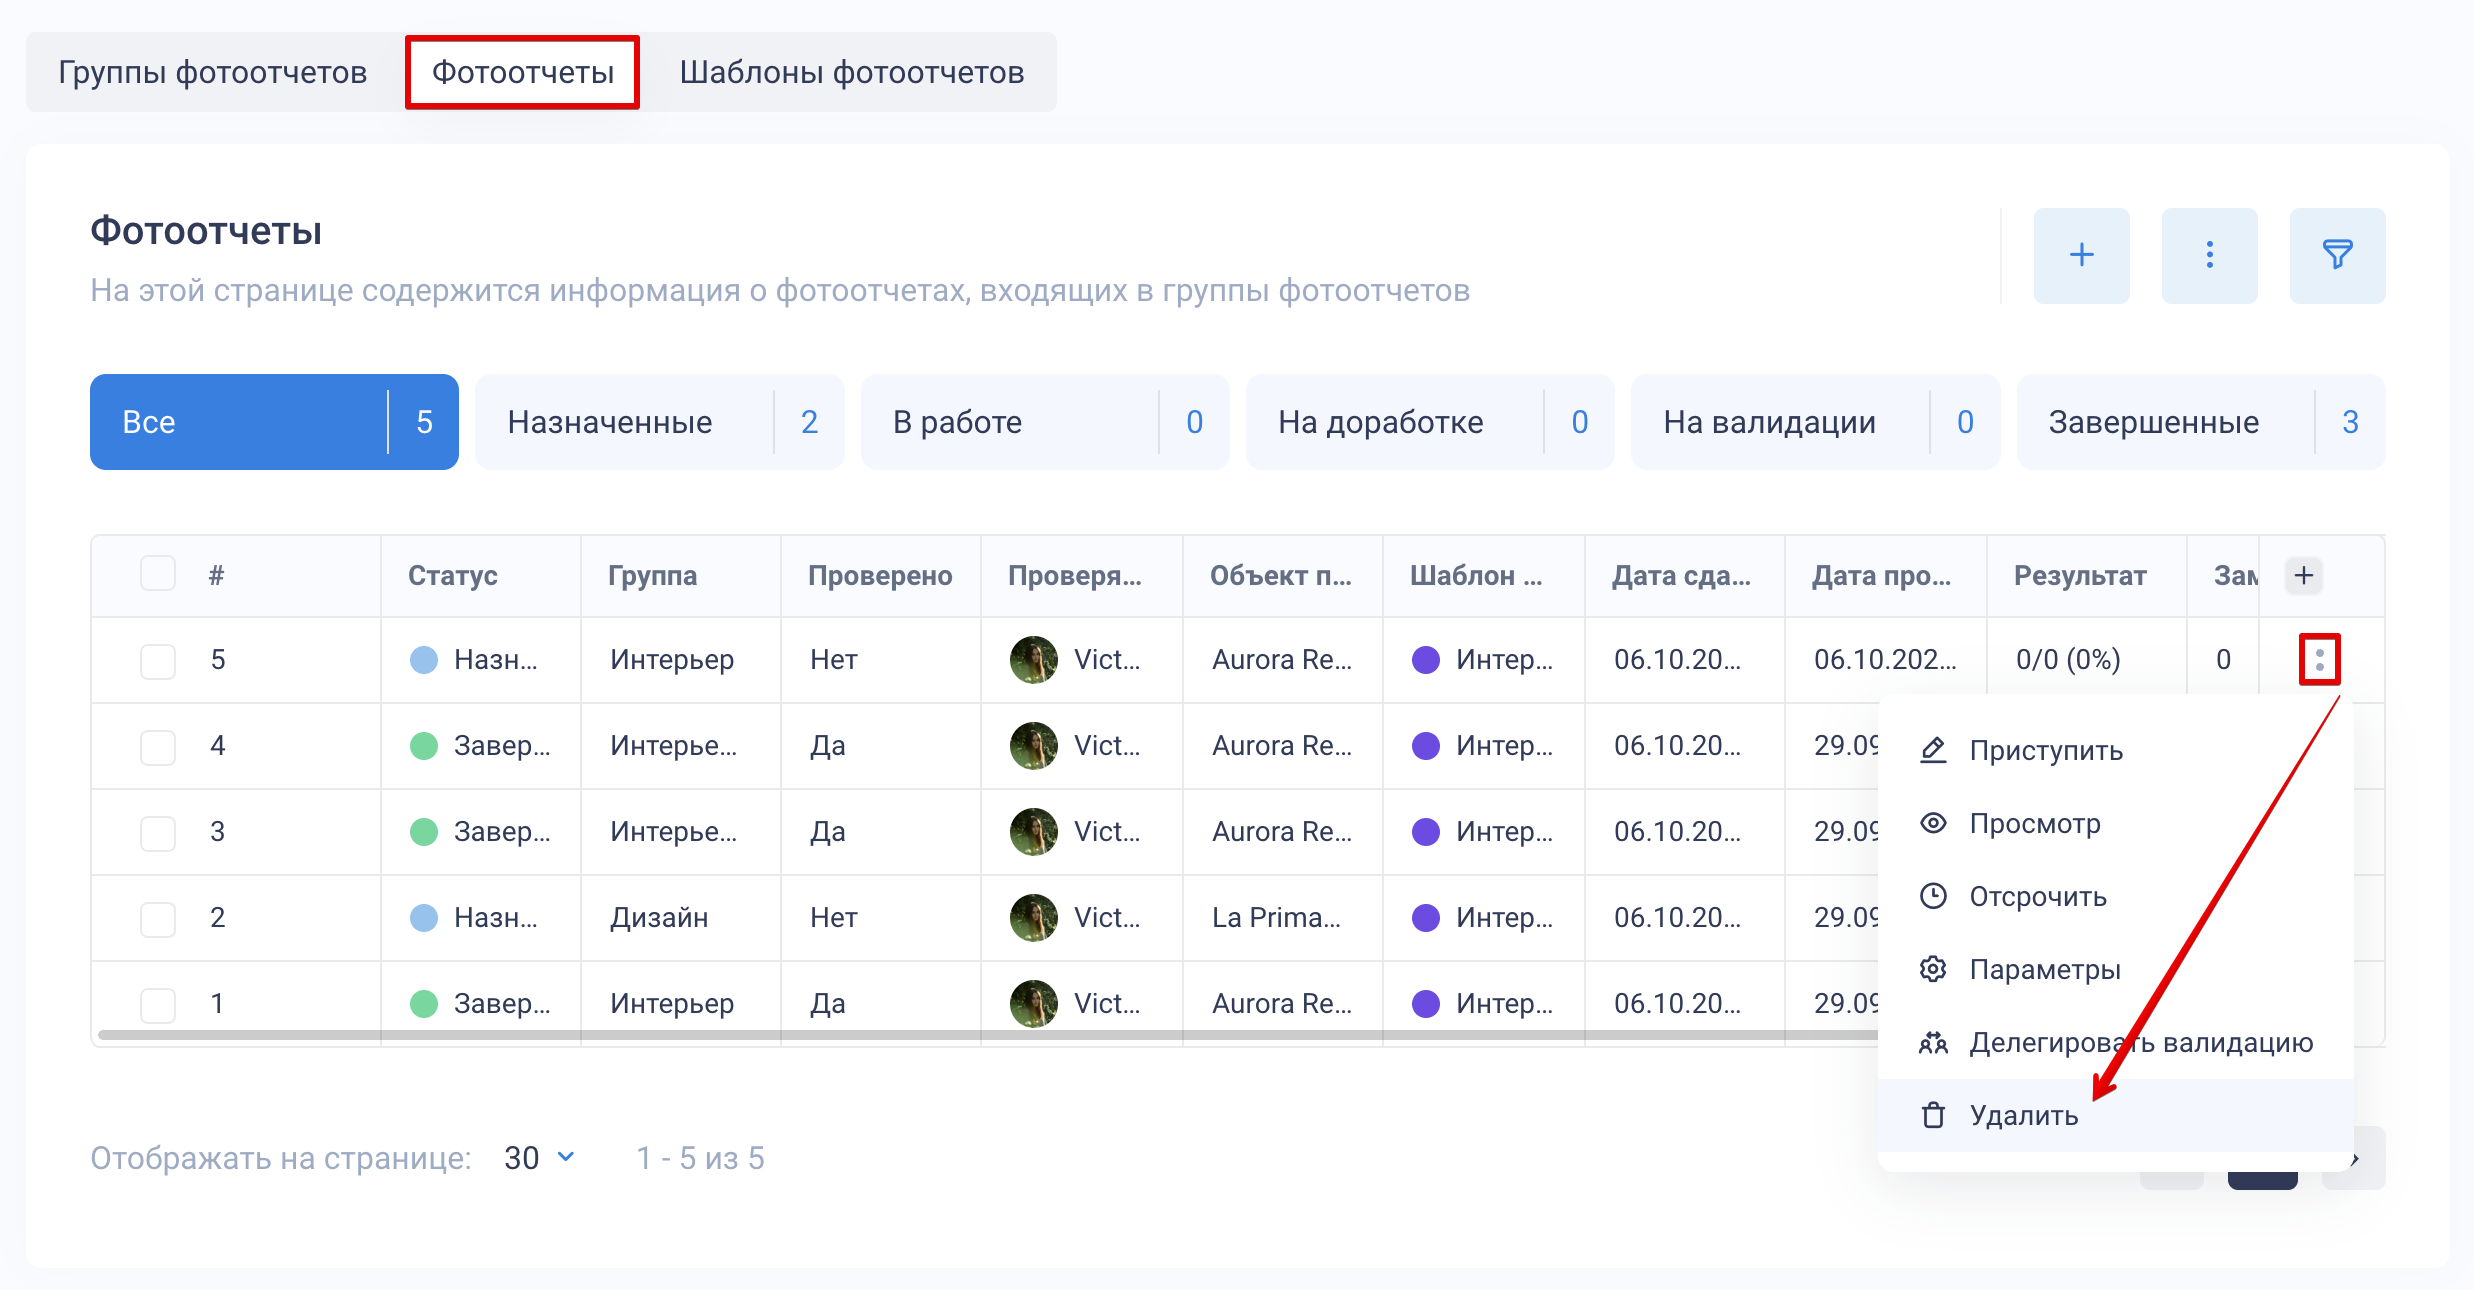Switch to Группы фотоотчетов tab
The width and height of the screenshot is (2474, 1290).
point(213,72)
